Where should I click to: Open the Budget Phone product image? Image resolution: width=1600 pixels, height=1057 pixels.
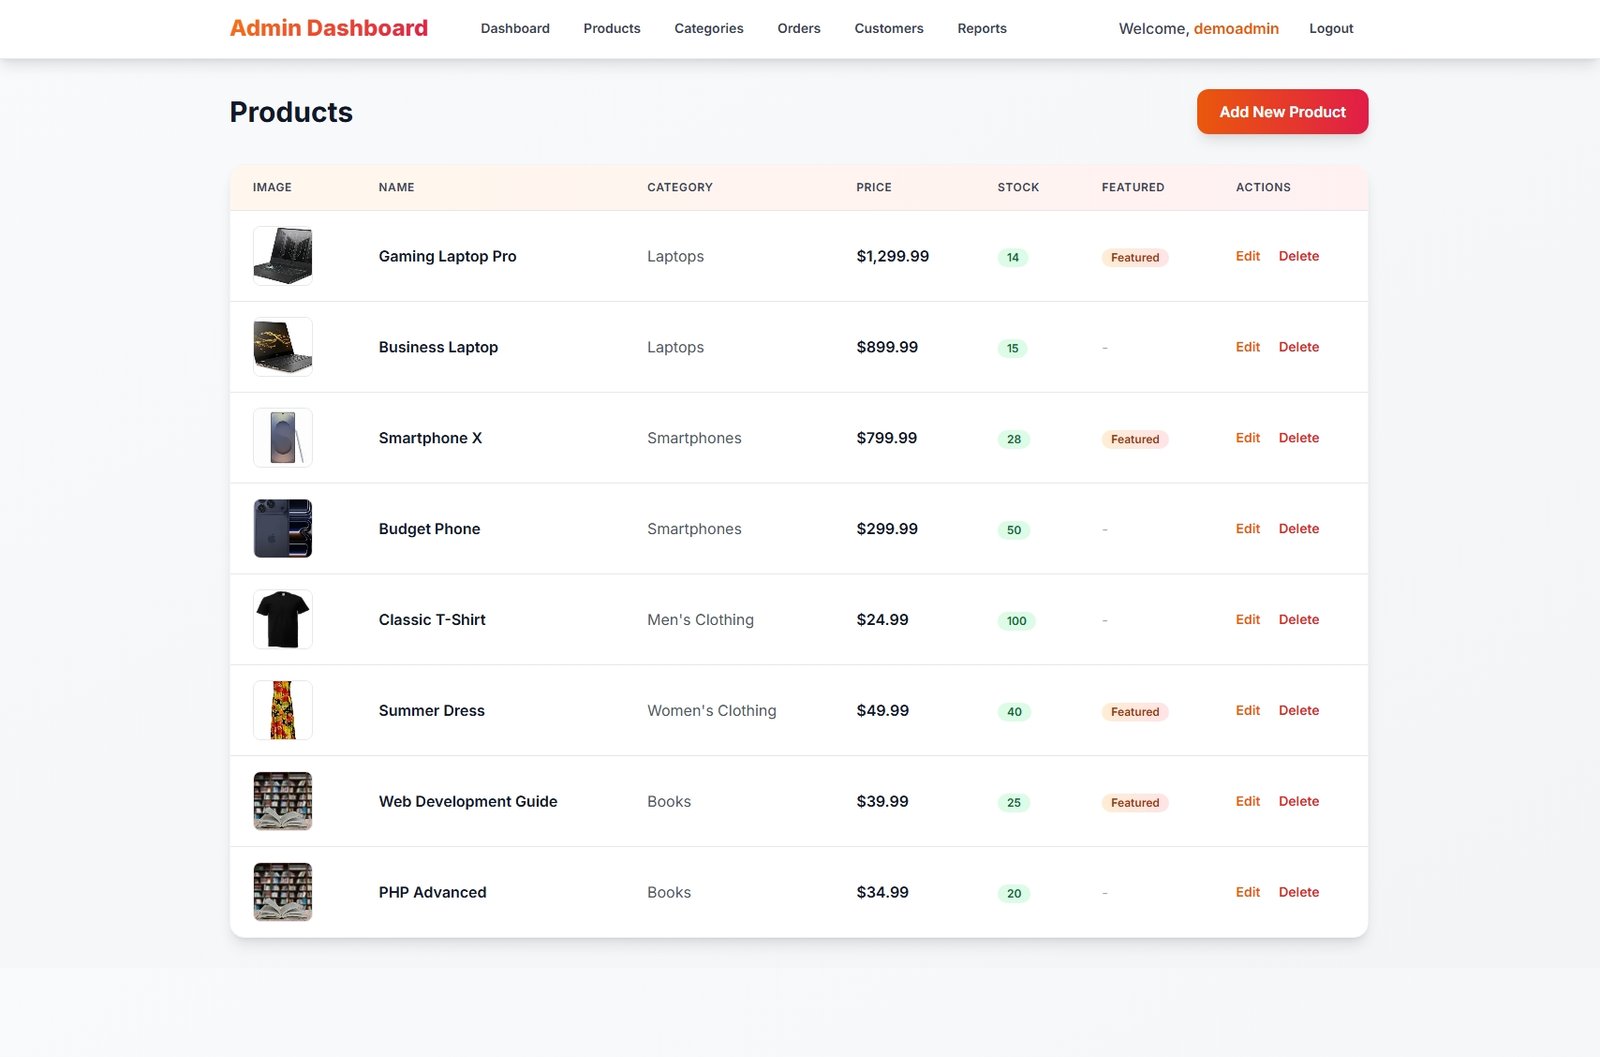tap(283, 529)
